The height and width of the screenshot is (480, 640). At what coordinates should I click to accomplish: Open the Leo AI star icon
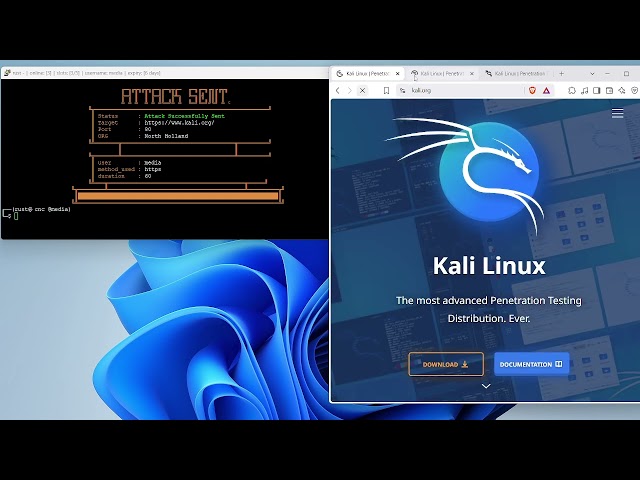pos(622,91)
